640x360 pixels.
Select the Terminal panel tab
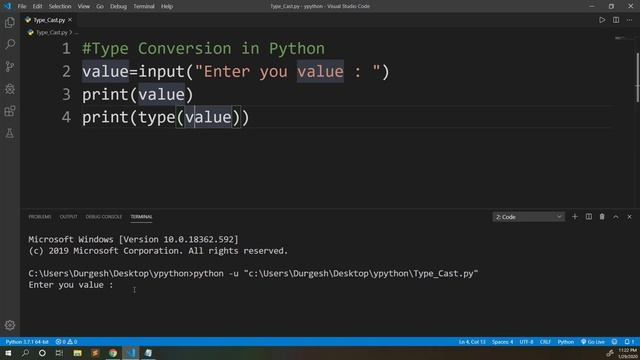141,217
